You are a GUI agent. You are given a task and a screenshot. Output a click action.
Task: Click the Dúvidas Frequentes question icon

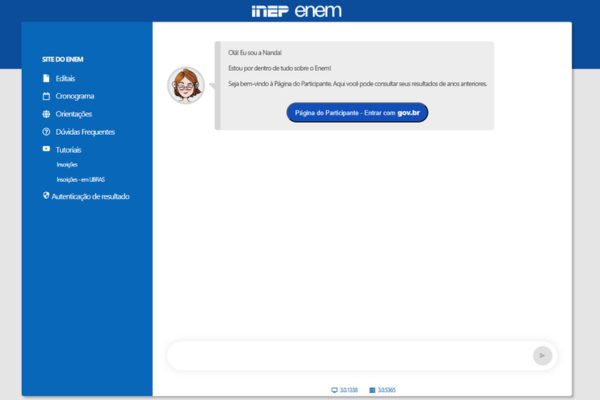click(x=46, y=132)
